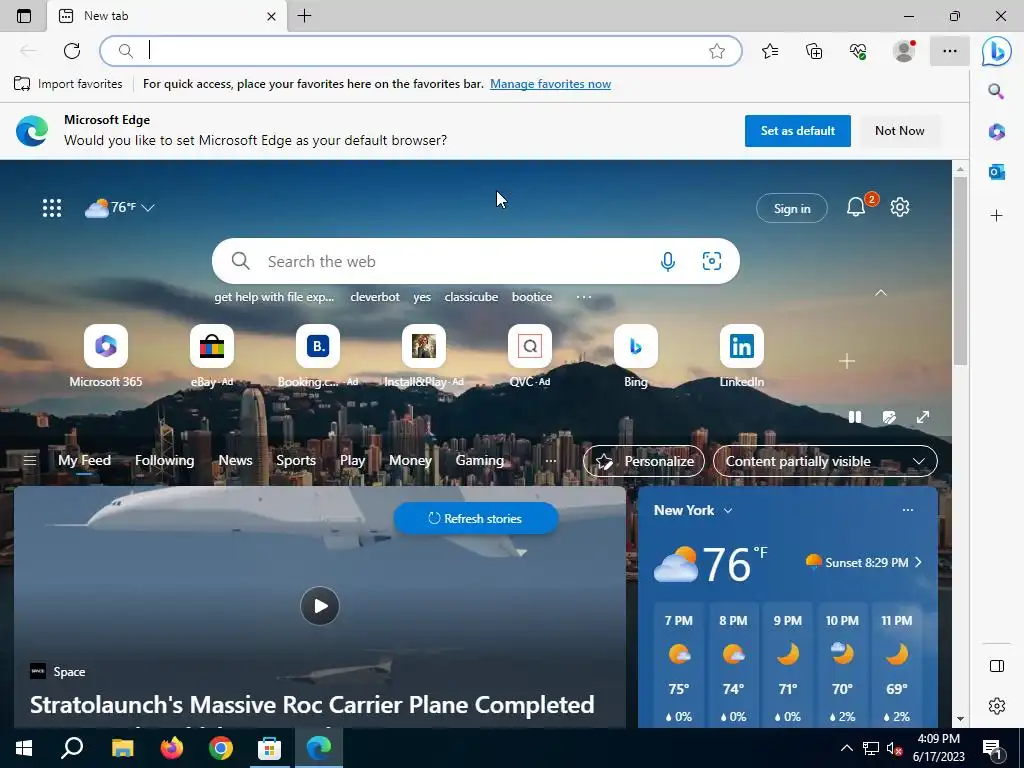
Task: Switch to the News tab
Action: (x=235, y=460)
